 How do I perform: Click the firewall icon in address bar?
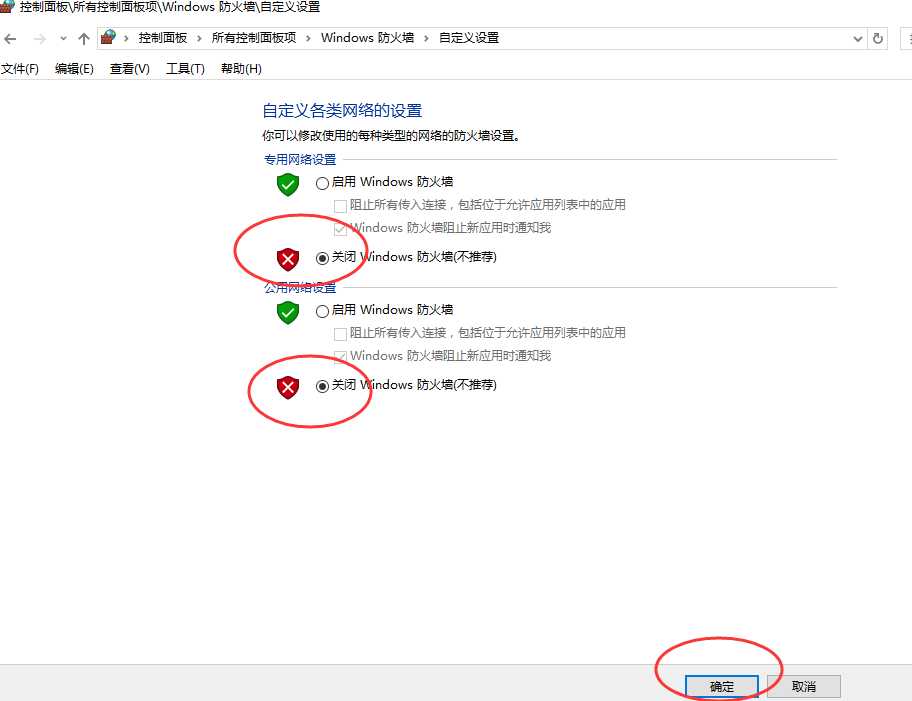point(109,37)
